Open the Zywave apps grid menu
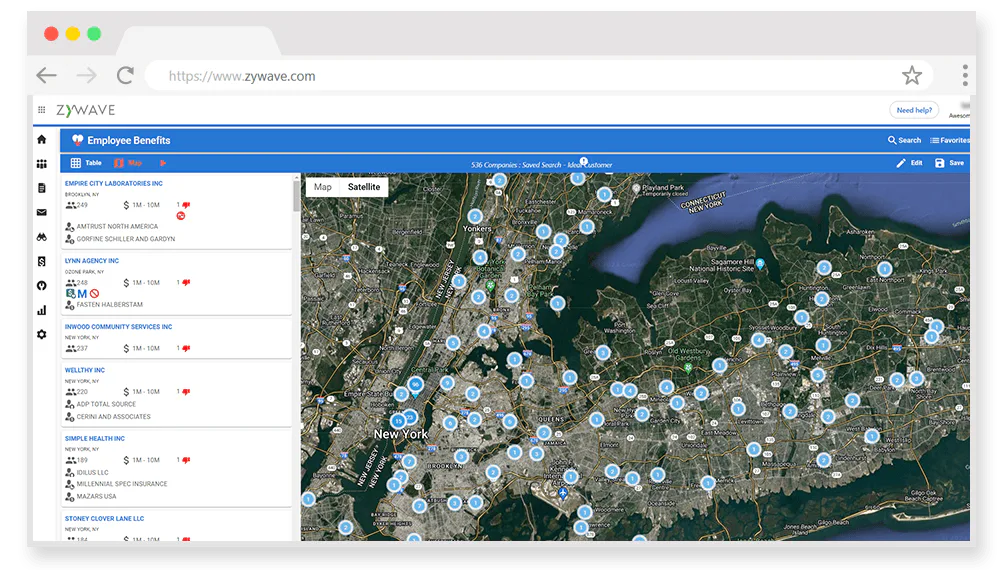 [41, 110]
